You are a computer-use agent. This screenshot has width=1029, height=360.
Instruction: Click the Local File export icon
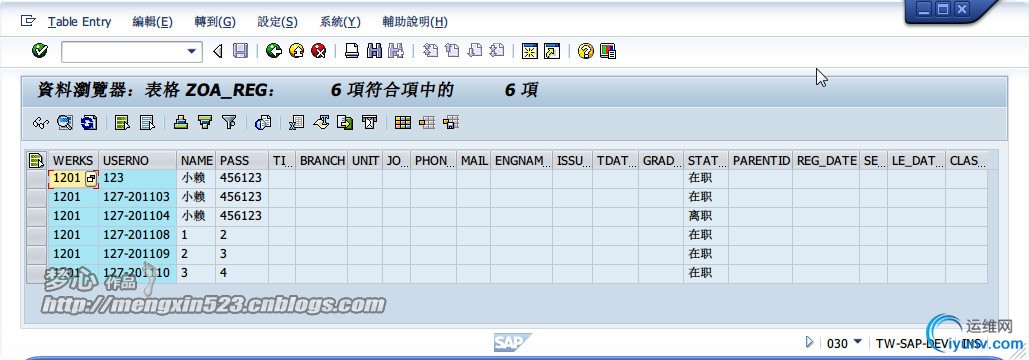pos(345,123)
